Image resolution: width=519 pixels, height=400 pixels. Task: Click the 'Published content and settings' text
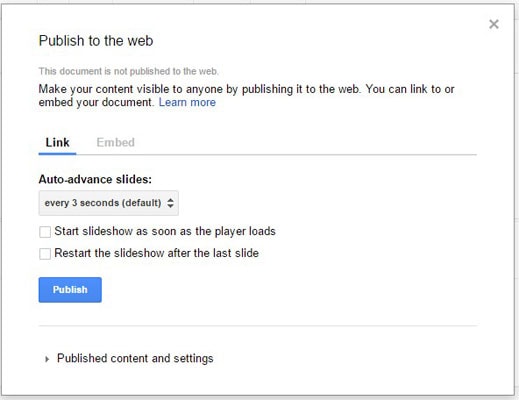tap(135, 358)
